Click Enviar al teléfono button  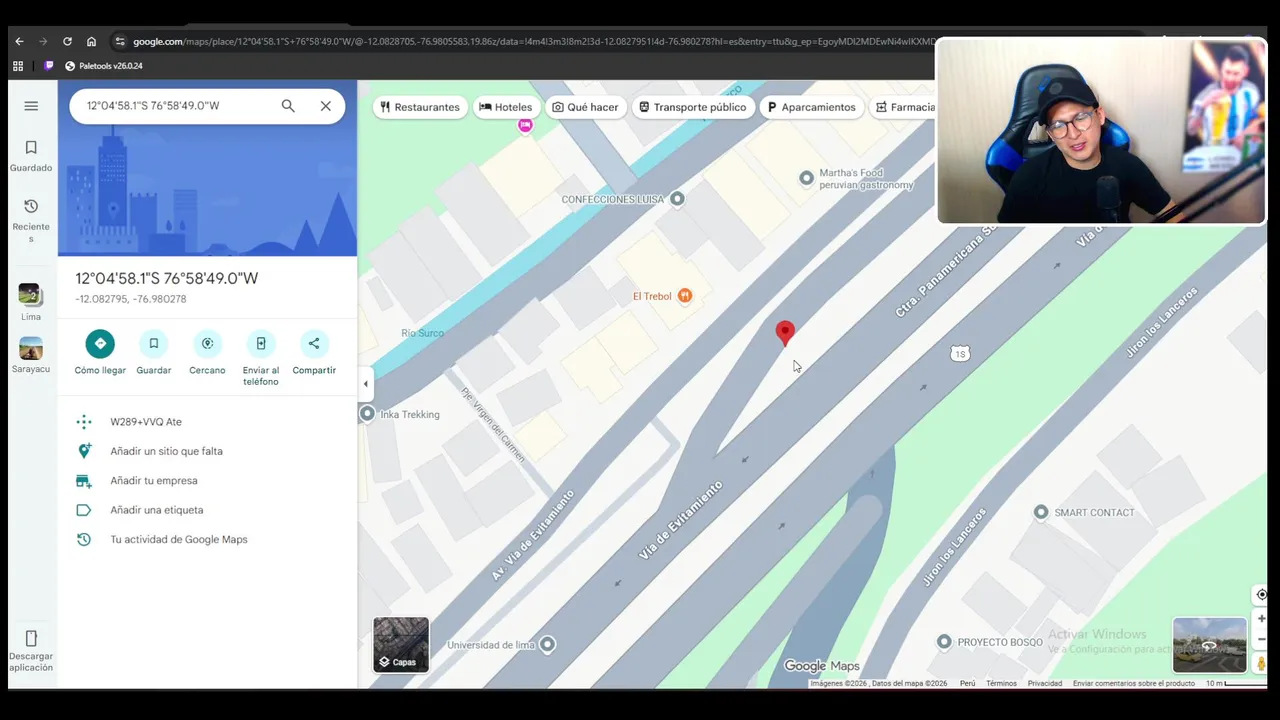point(261,358)
